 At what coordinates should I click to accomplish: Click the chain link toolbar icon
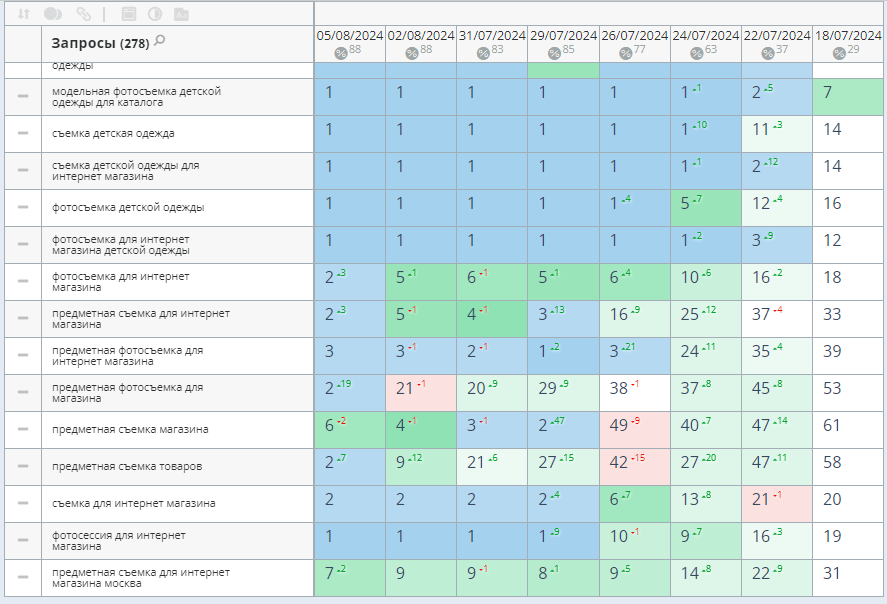tap(84, 14)
